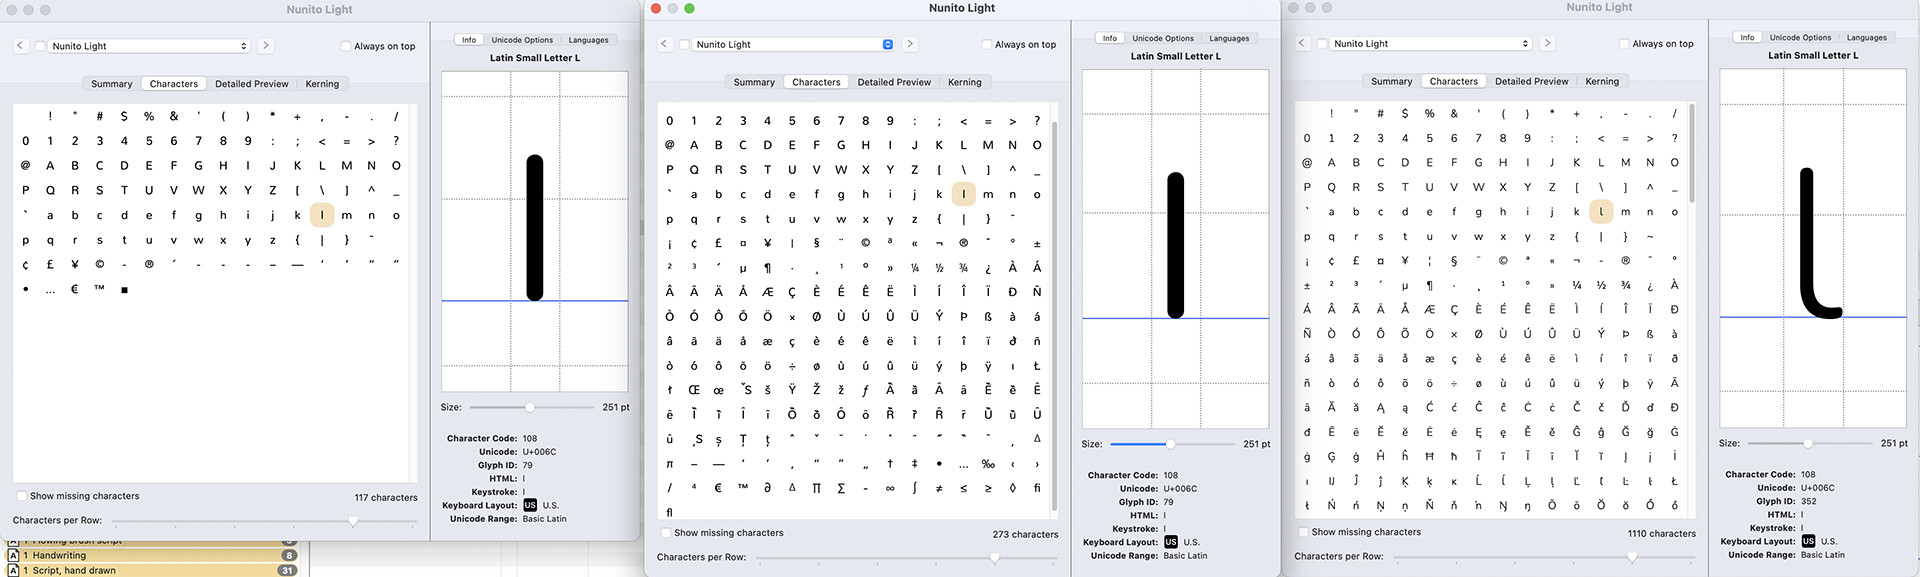This screenshot has width=1920, height=577.
Task: Toggle checkbox beside Nunito Light in right window
Action: click(x=1322, y=43)
